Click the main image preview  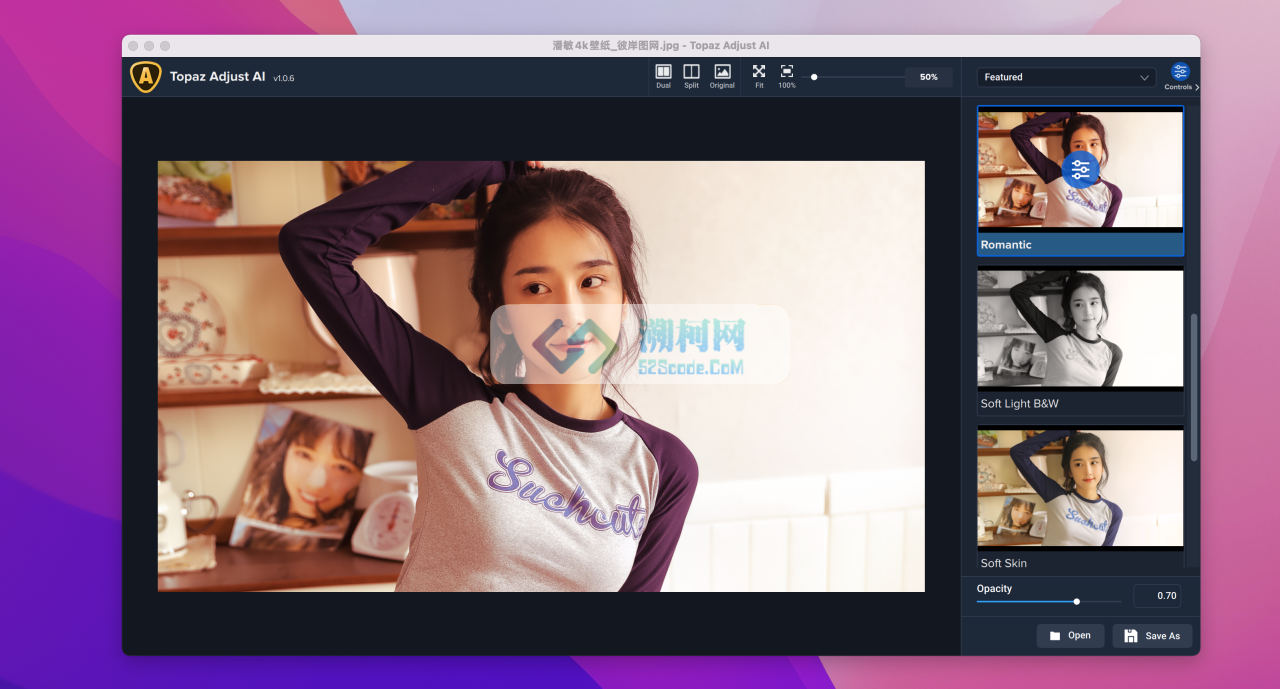(541, 376)
